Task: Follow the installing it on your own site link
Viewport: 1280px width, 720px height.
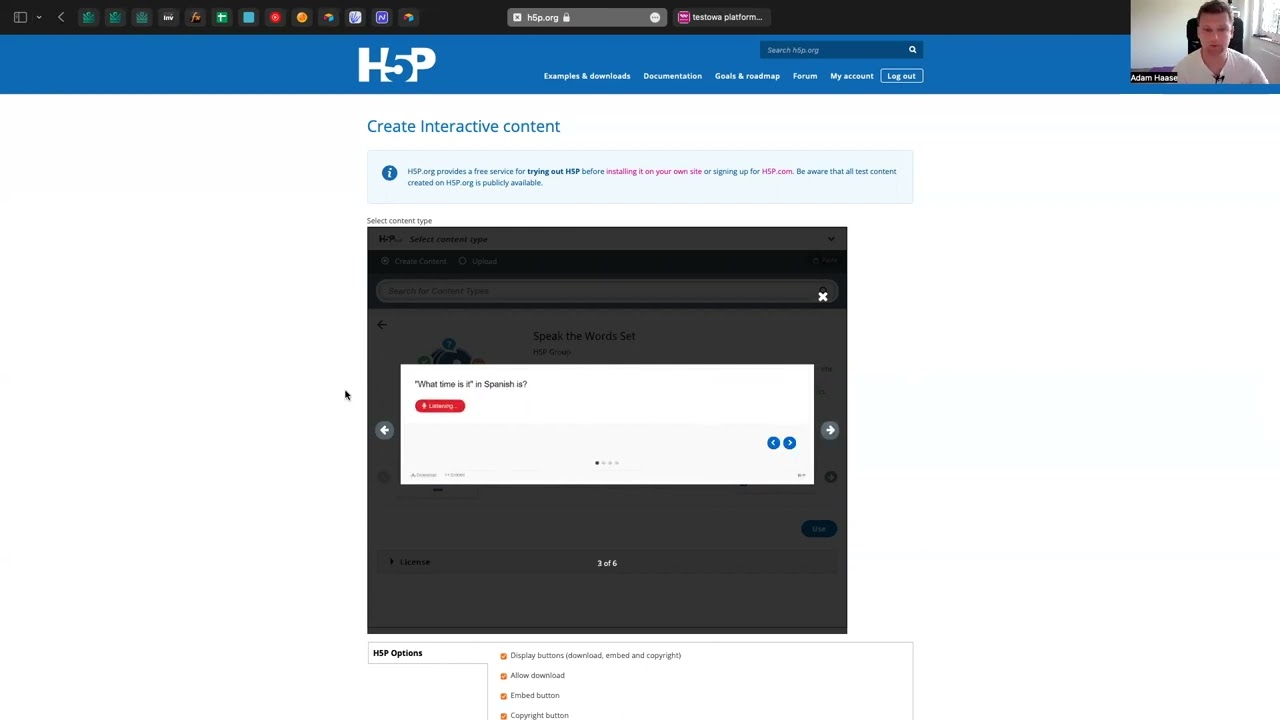Action: pos(654,171)
